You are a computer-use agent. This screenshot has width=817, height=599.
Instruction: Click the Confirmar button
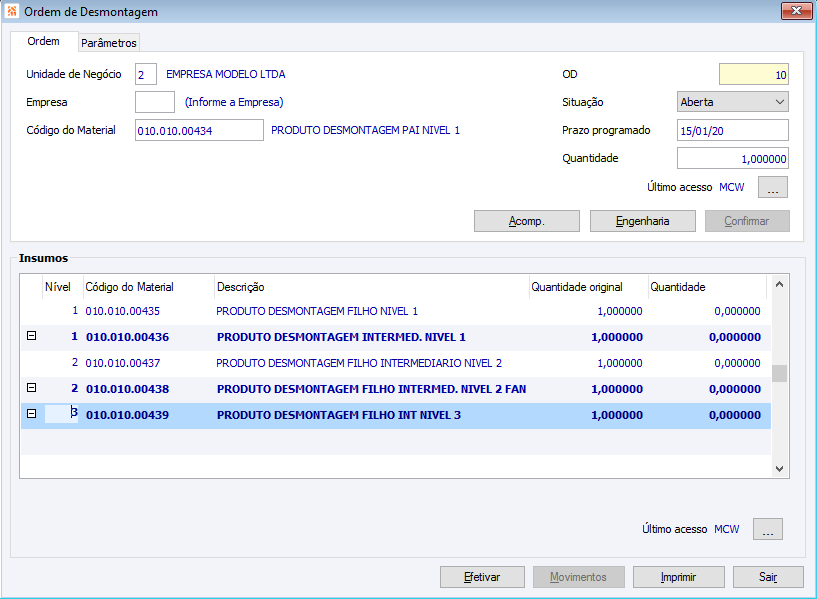[747, 221]
